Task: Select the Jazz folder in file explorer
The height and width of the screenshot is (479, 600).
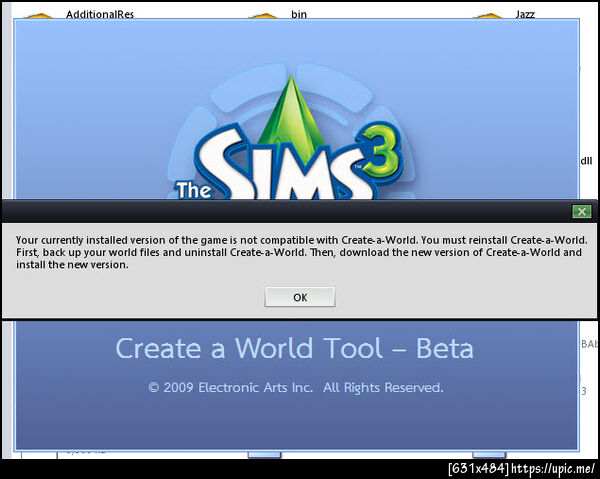Action: tap(525, 15)
